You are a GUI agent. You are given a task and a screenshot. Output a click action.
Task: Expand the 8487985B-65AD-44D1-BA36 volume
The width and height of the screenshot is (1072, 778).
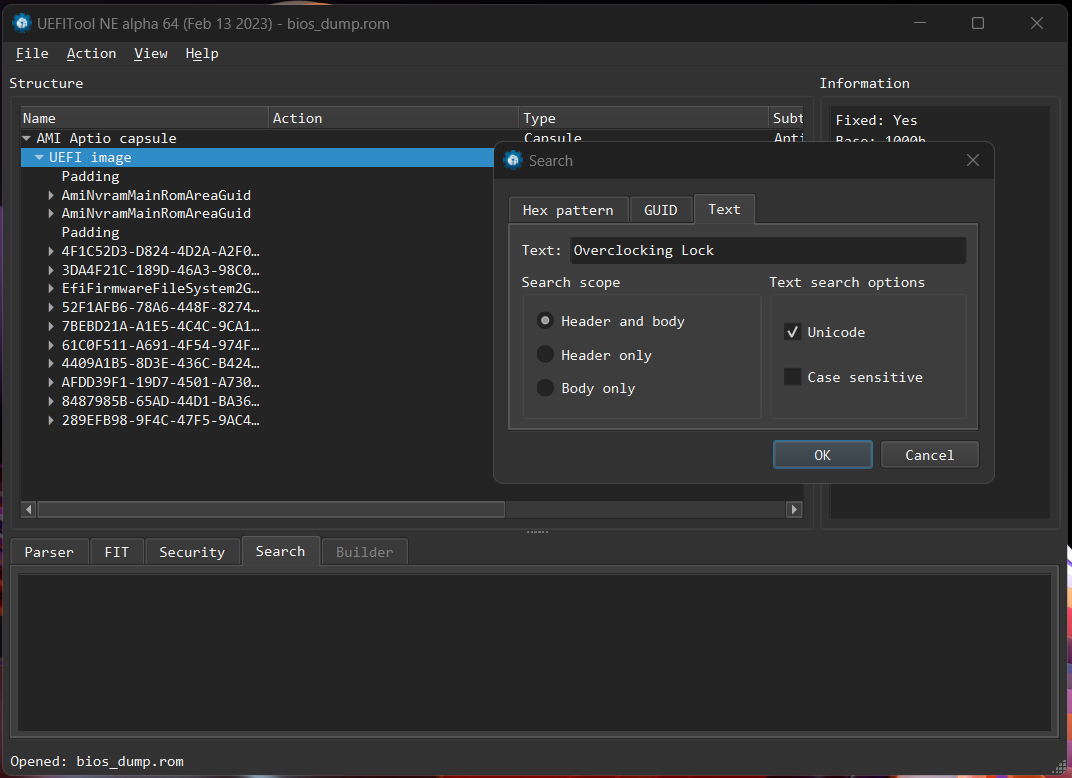(51, 401)
